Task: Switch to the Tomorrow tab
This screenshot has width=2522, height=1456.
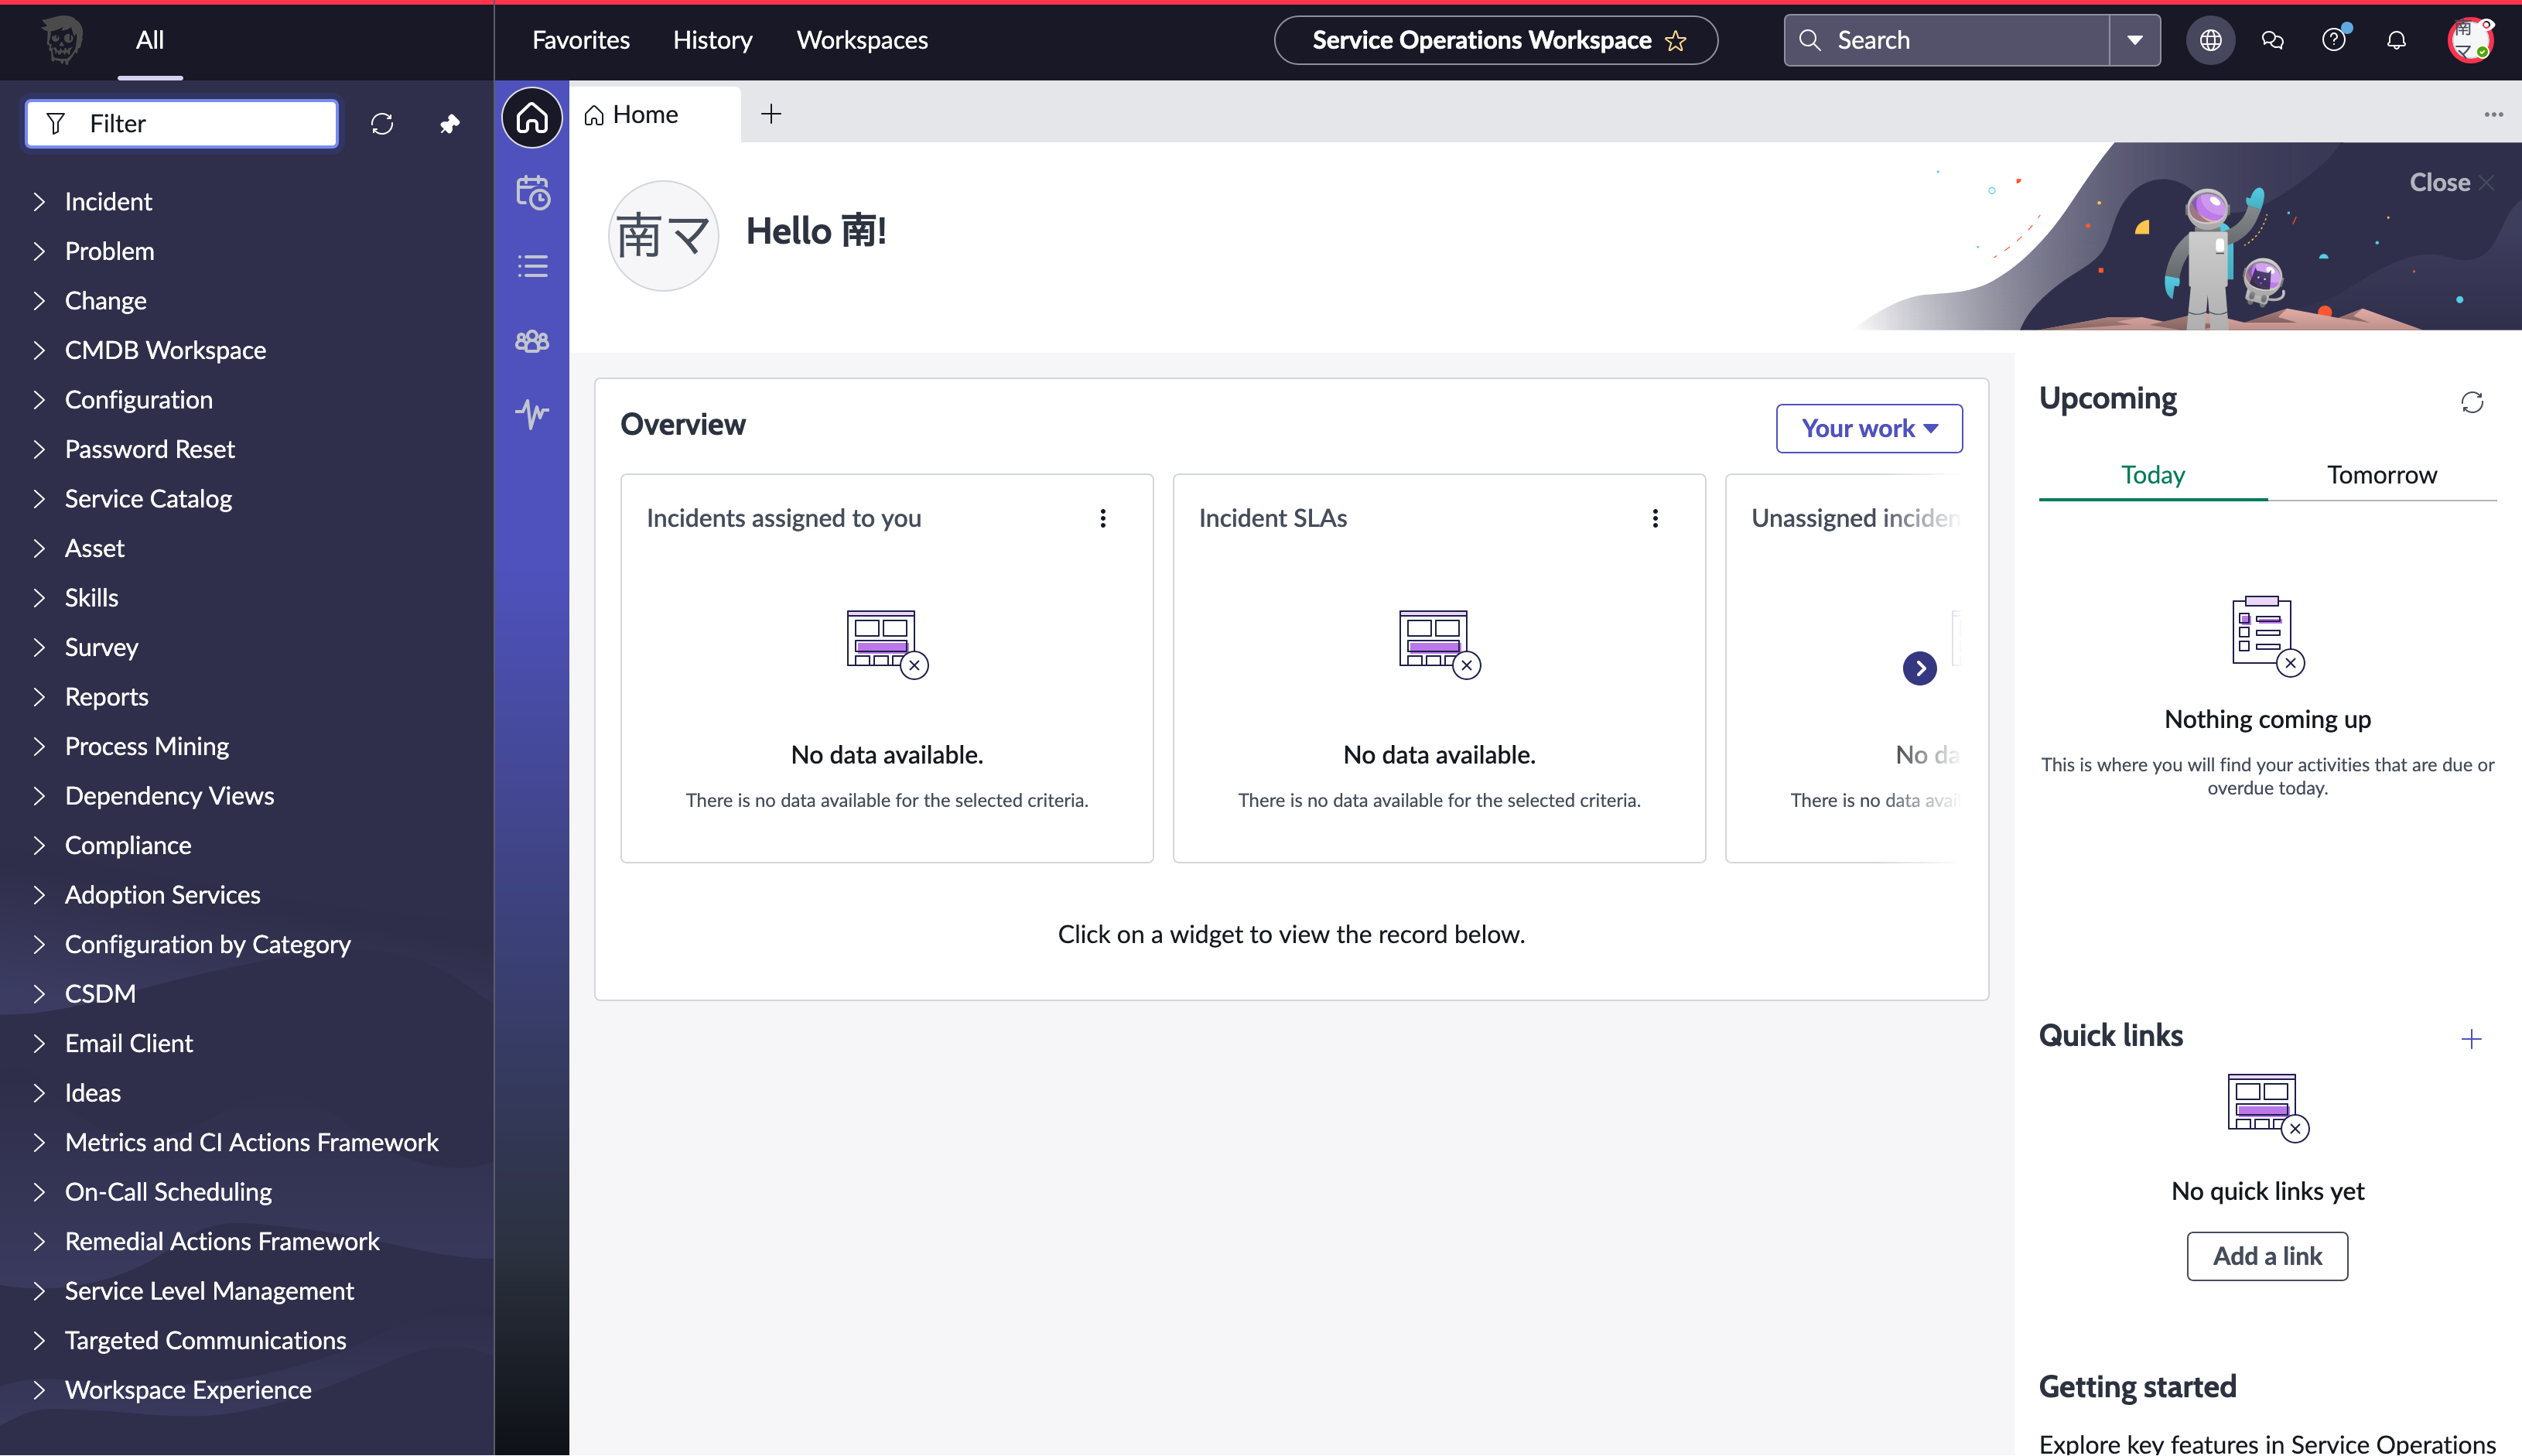Action: [x=2381, y=475]
